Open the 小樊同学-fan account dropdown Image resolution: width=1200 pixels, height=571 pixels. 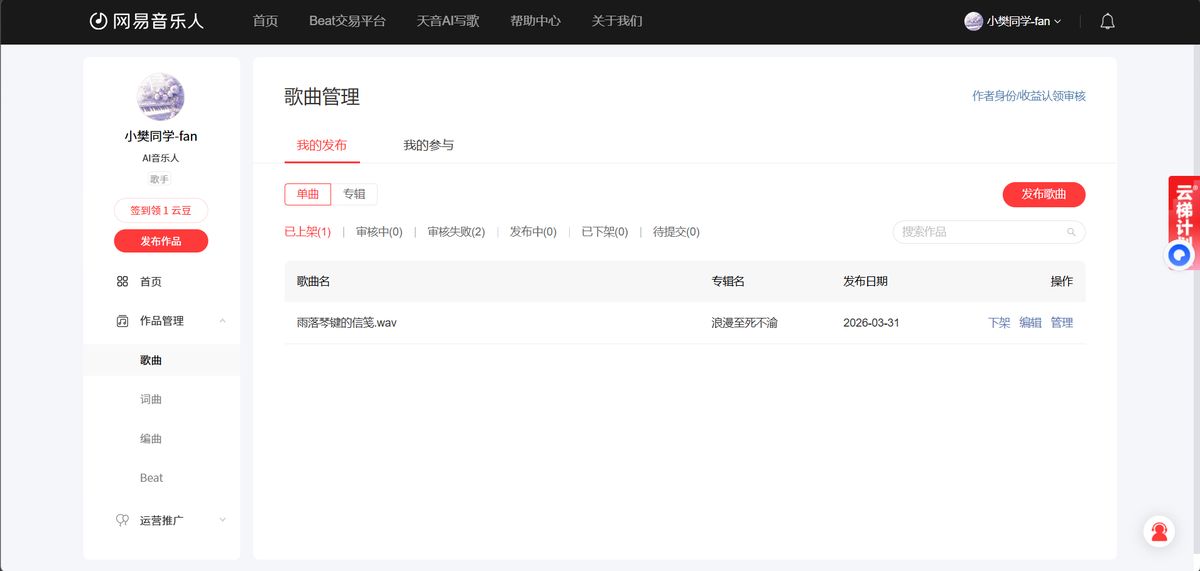click(1013, 21)
